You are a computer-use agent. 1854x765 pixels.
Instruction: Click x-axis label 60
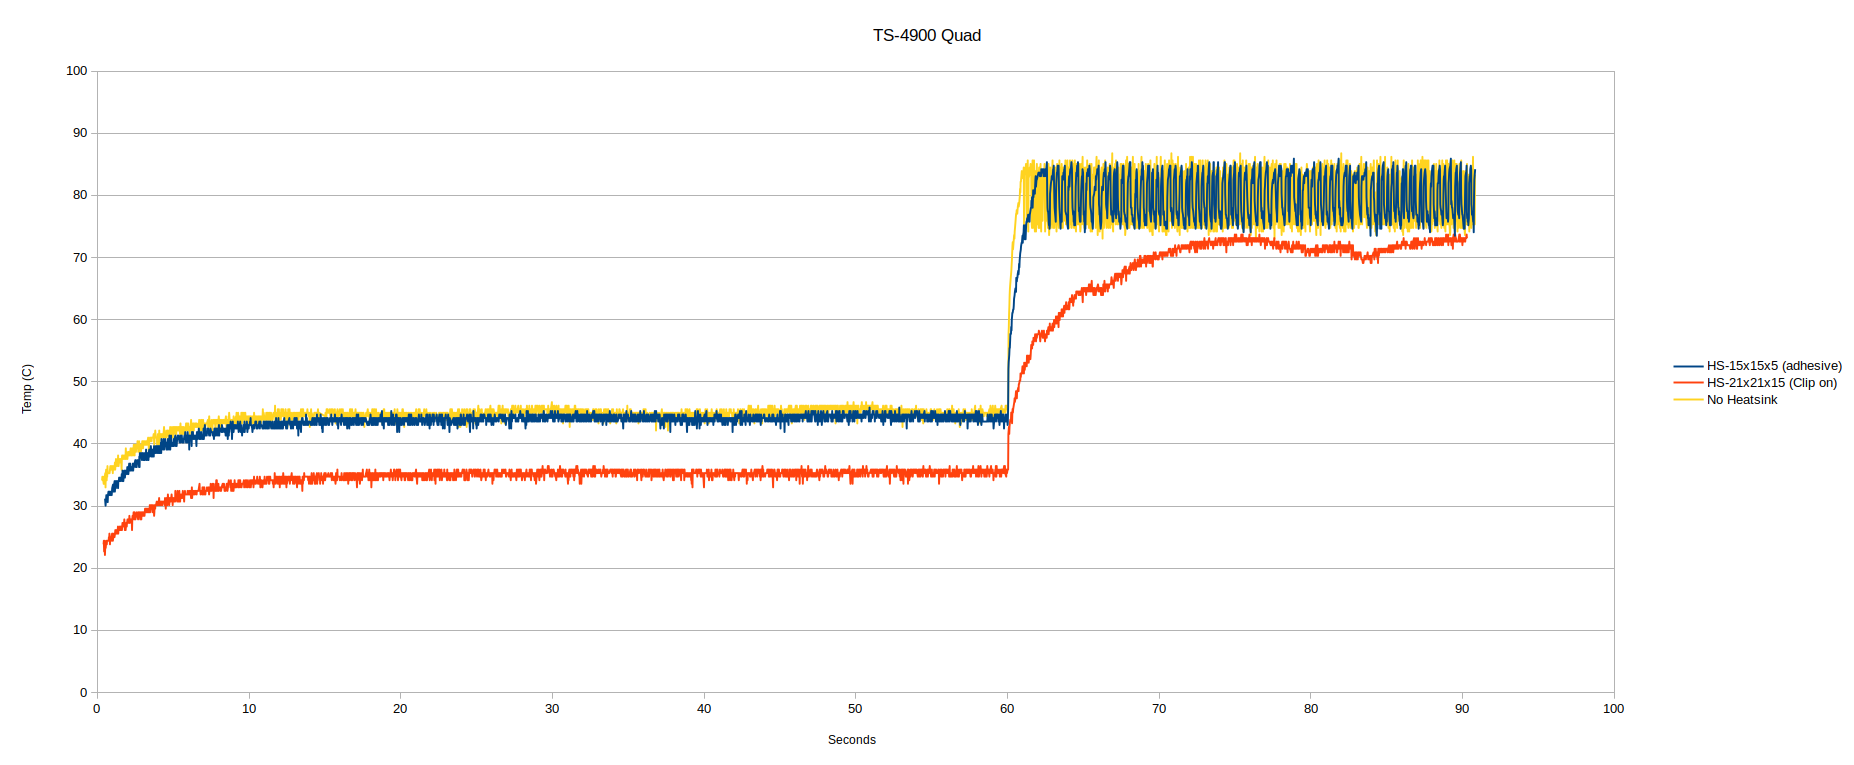click(x=1007, y=709)
